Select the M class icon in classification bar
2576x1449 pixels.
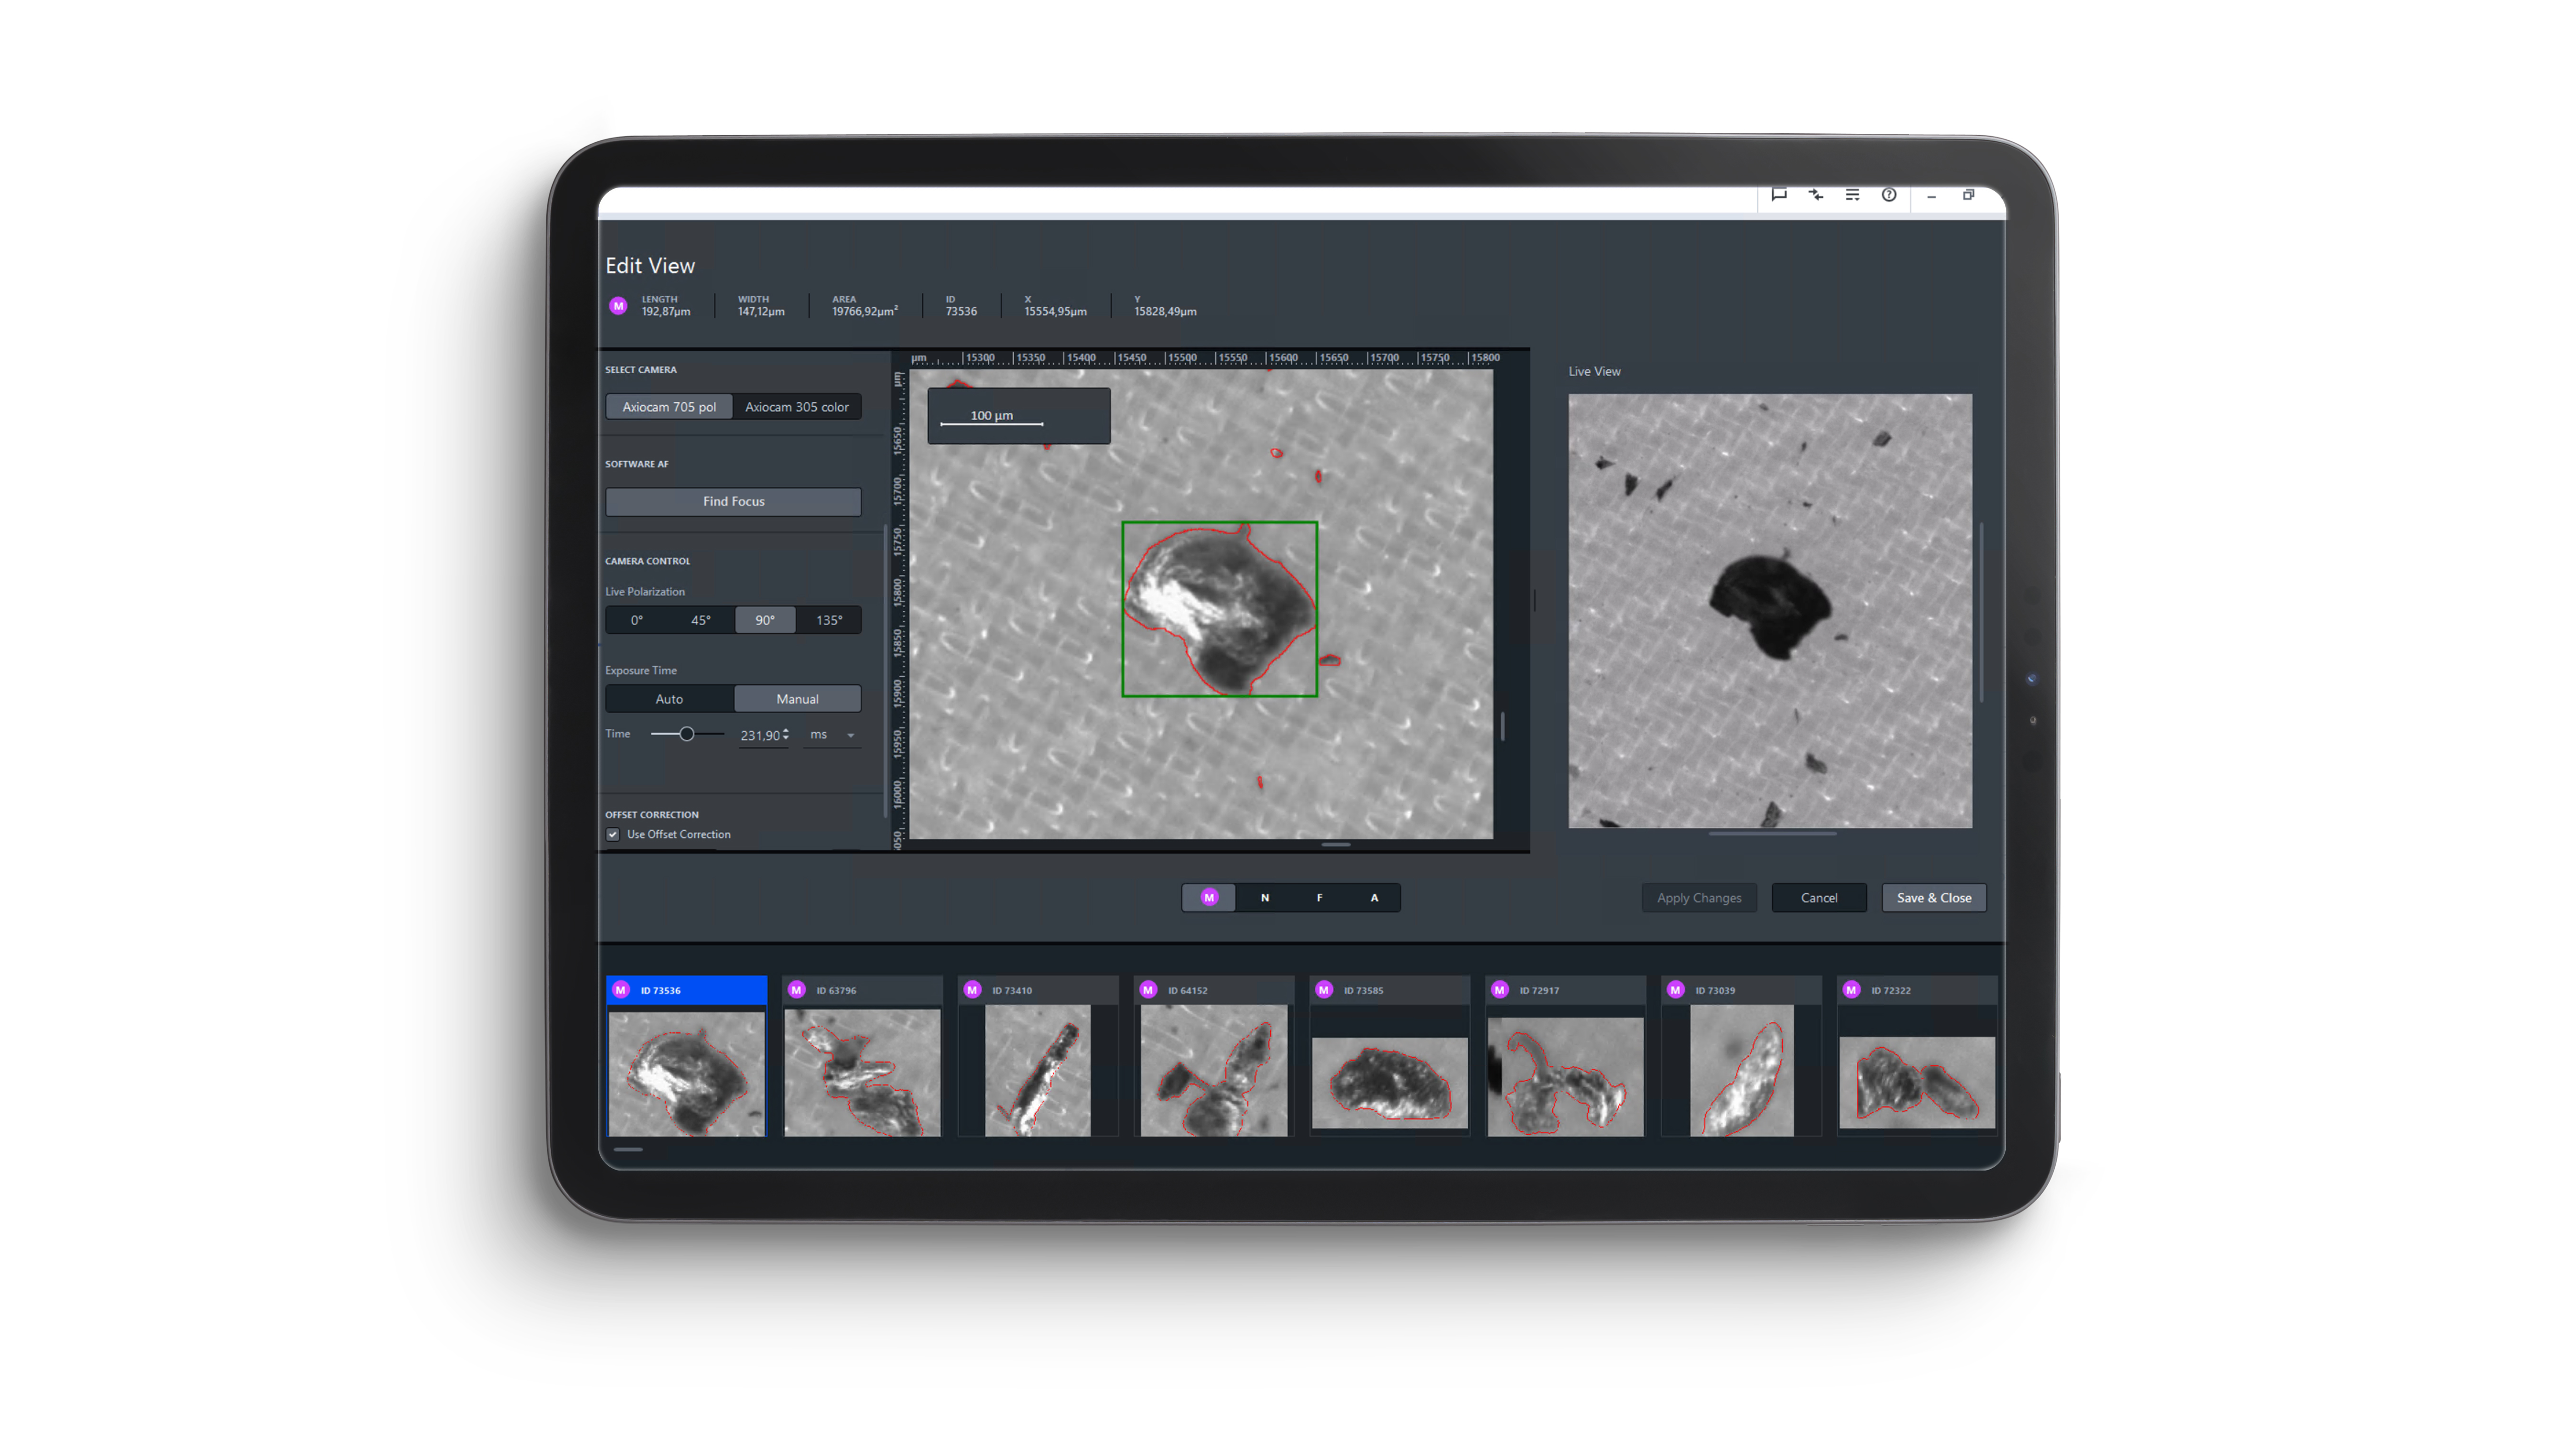(1209, 898)
